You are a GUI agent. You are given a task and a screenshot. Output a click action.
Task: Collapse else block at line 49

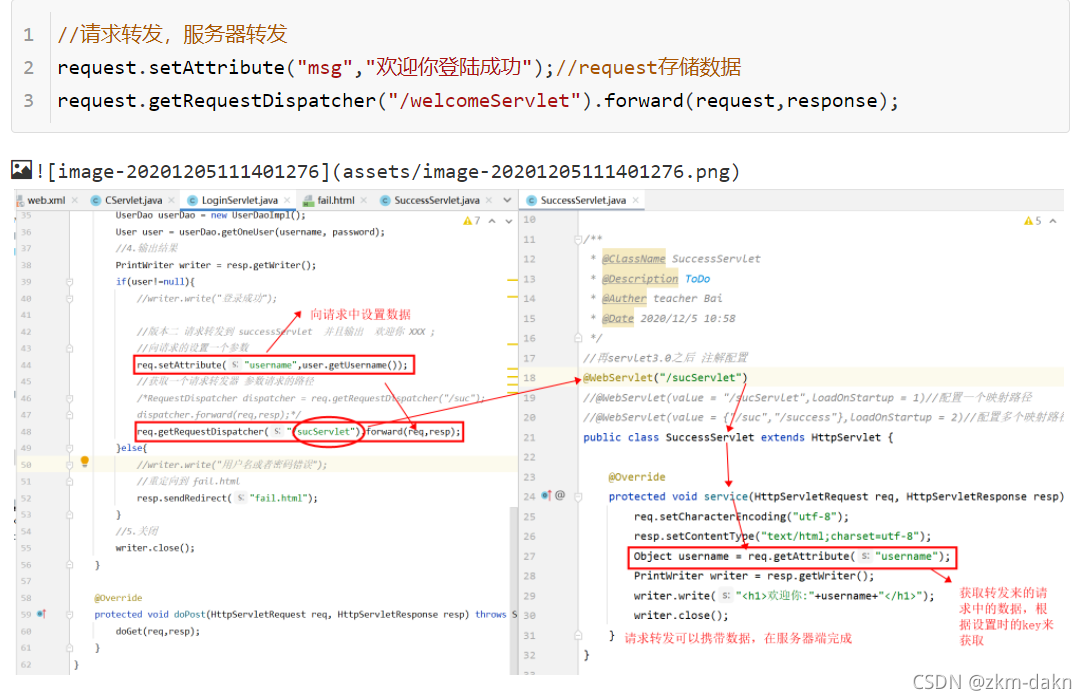(69, 448)
